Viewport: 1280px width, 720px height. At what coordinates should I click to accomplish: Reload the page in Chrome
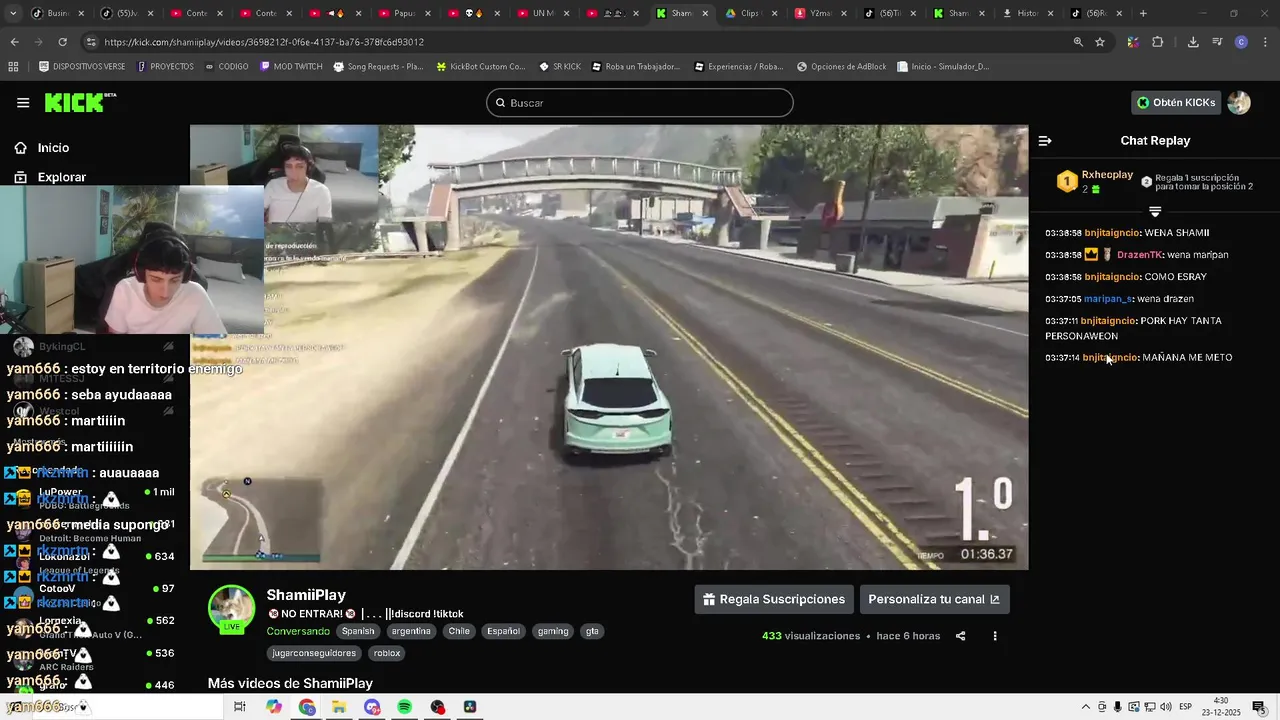coord(62,42)
